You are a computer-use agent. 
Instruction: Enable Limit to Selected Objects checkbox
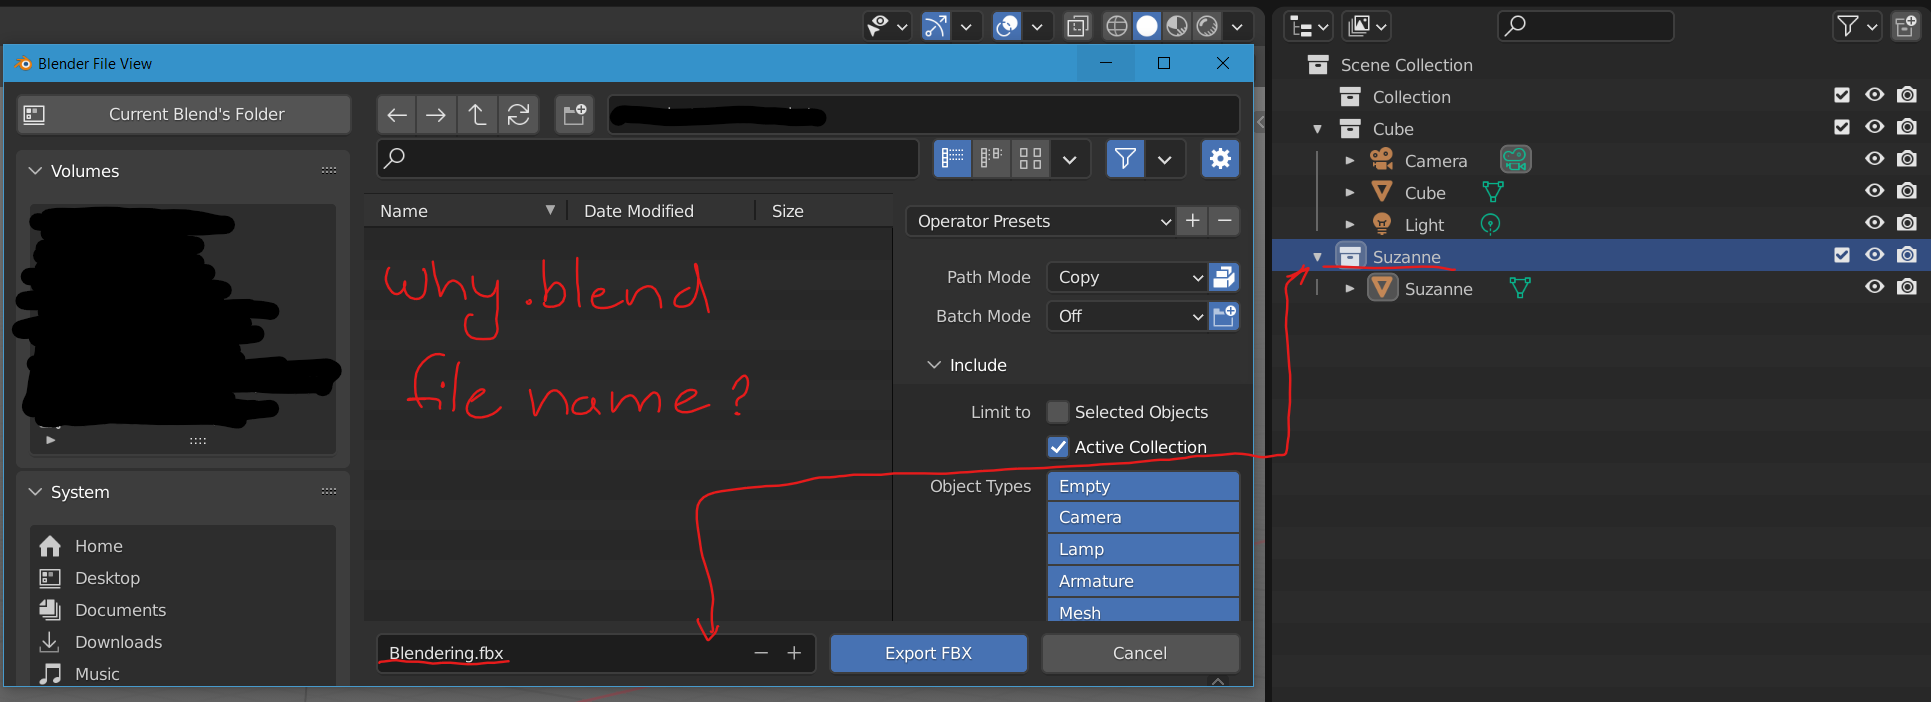(x=1057, y=412)
